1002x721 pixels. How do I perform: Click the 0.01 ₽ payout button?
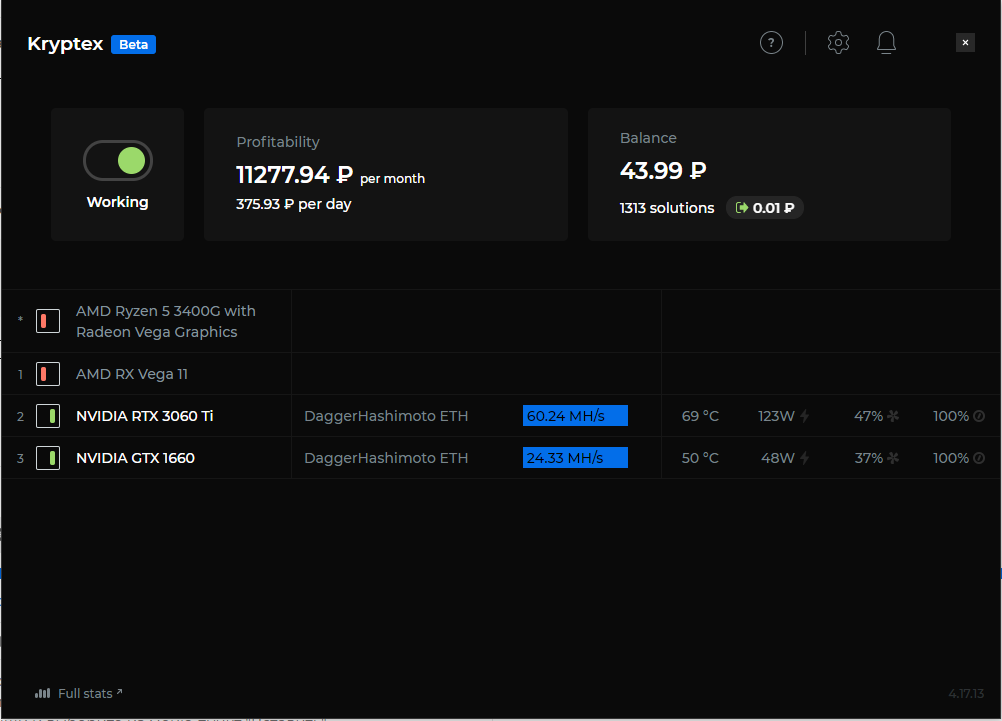[x=764, y=208]
